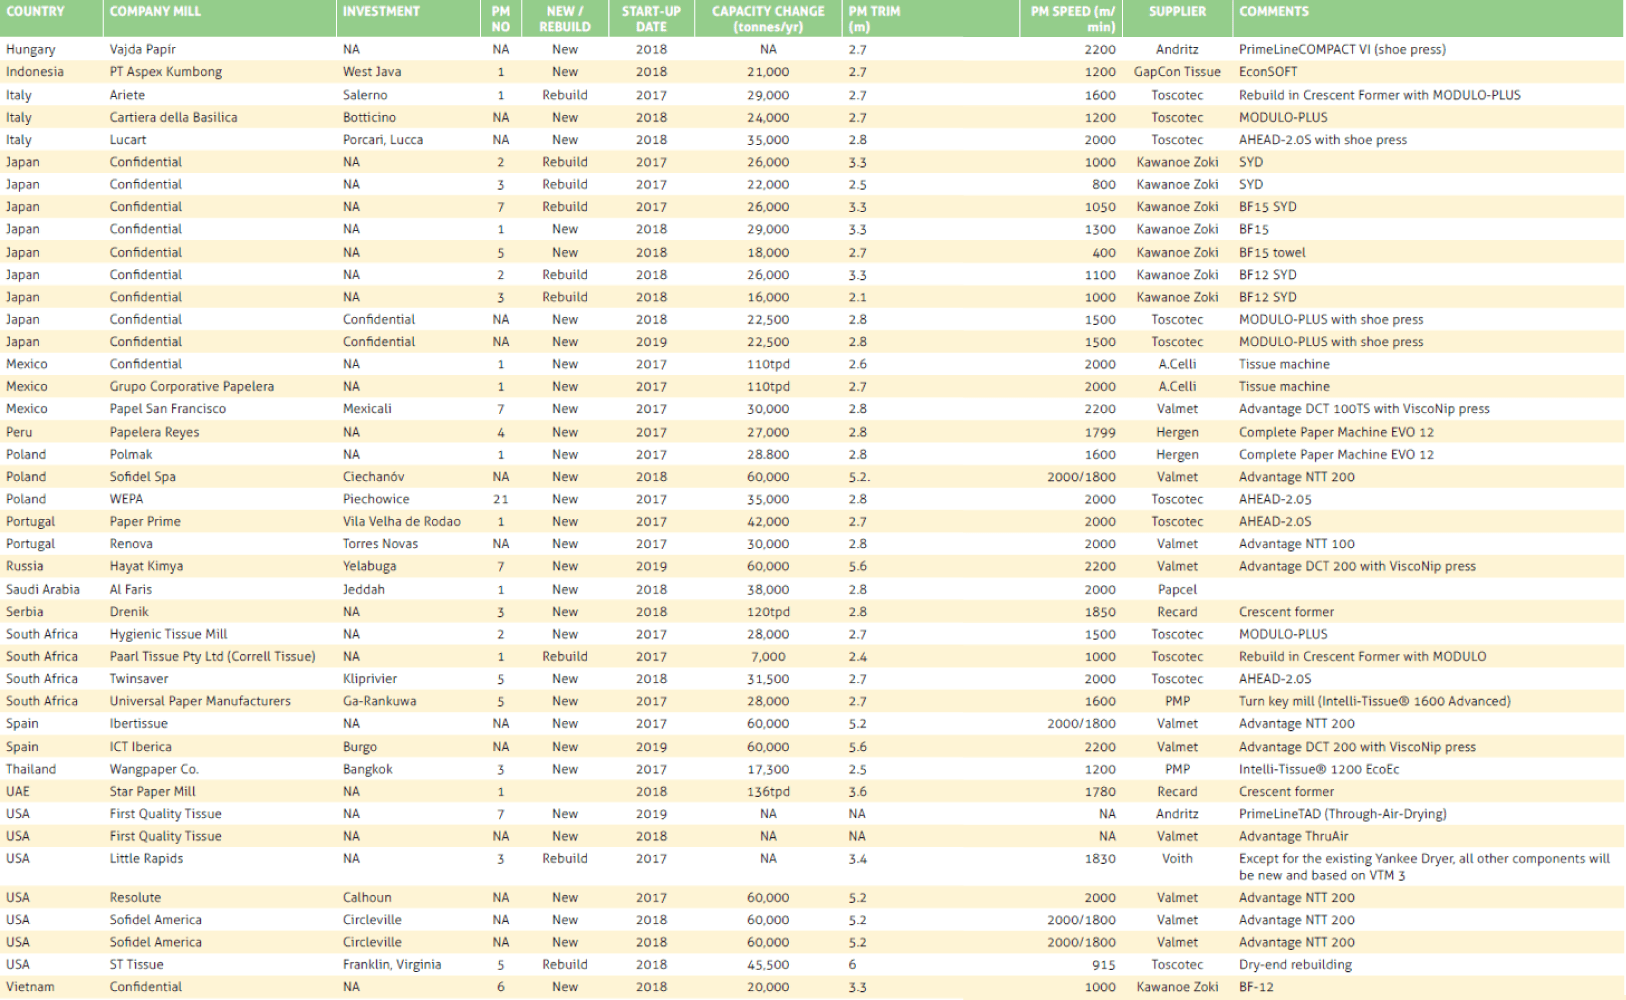Click the Bangkok cell
This screenshot has height=1000, width=1626.
368,770
